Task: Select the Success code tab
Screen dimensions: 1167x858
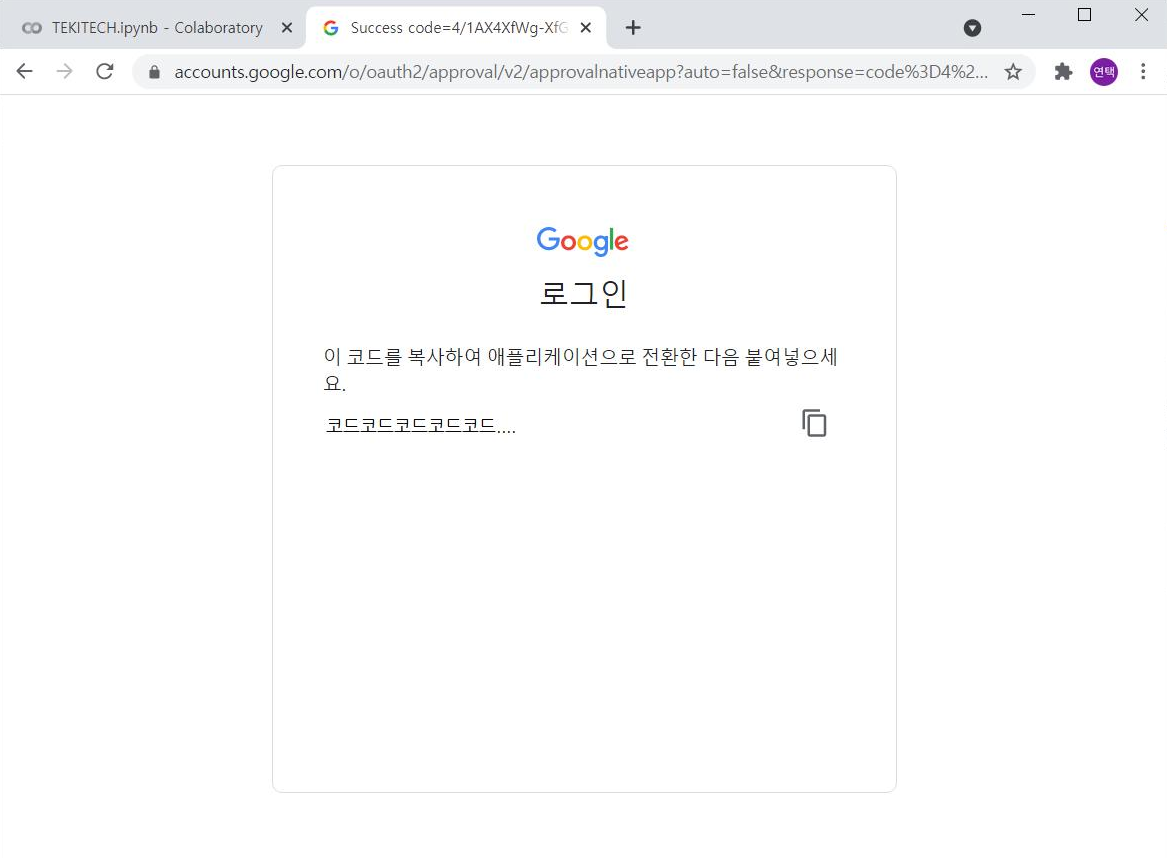Action: [x=456, y=28]
